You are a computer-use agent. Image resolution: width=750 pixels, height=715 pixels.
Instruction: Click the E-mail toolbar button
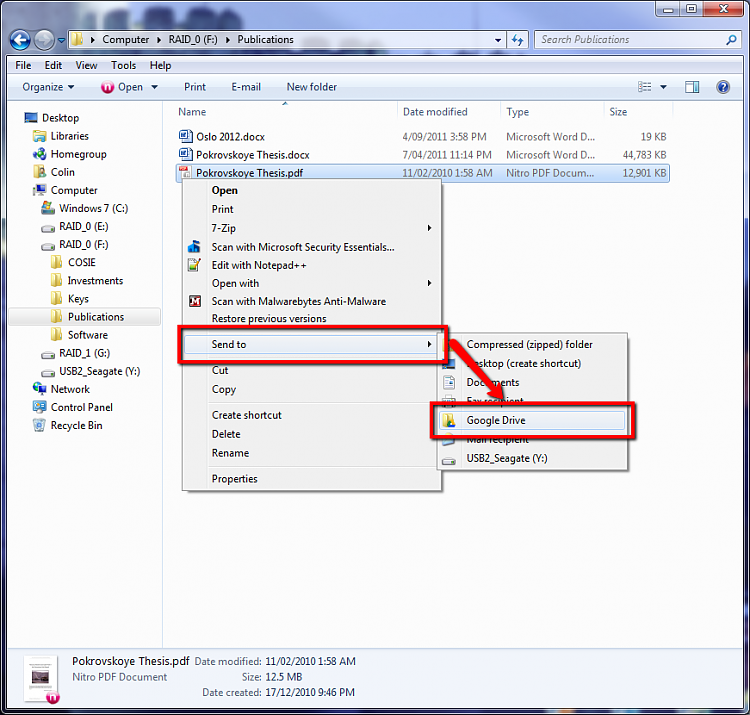point(246,87)
